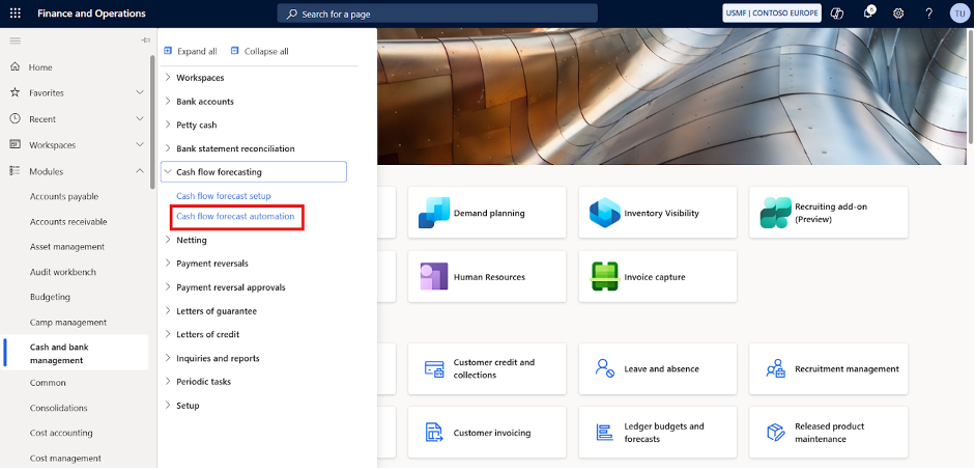Click the hamburger navigation menu icon

tap(15, 40)
